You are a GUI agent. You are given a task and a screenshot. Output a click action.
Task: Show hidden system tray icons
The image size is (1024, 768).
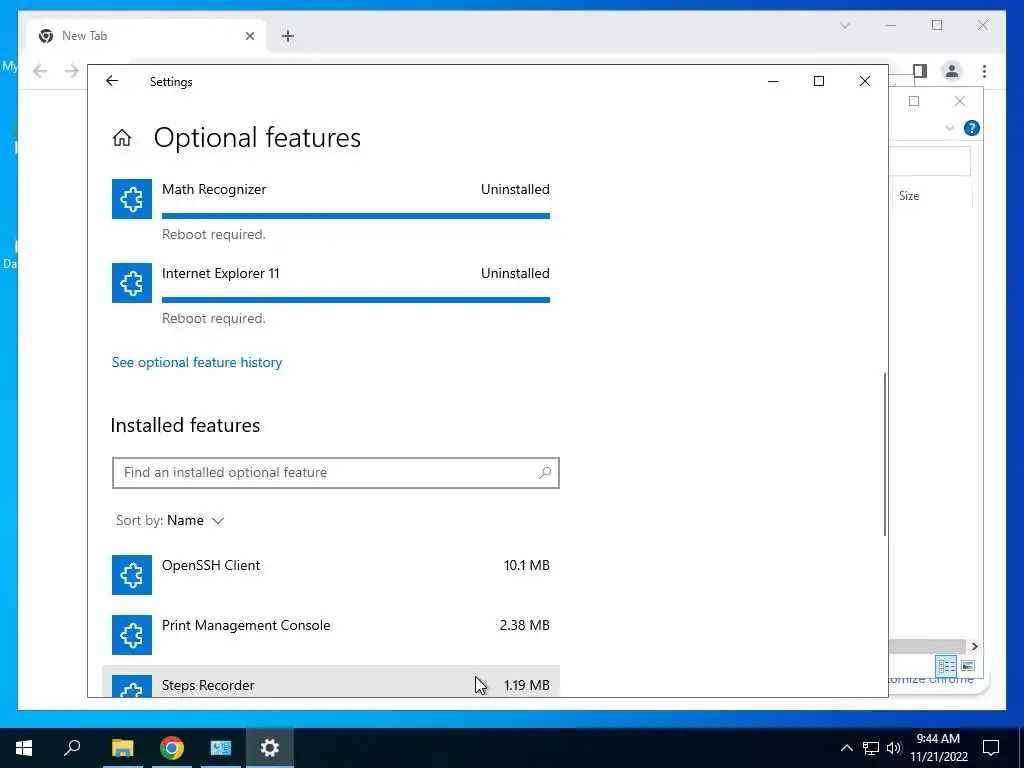tap(846, 748)
